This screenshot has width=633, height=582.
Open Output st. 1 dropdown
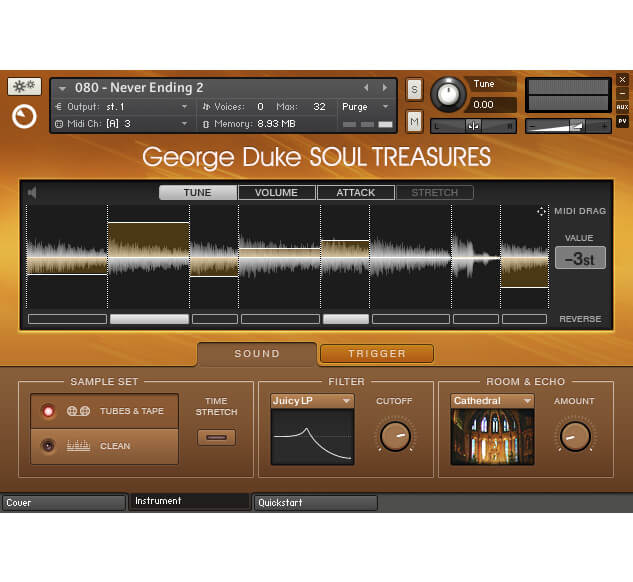(x=184, y=107)
